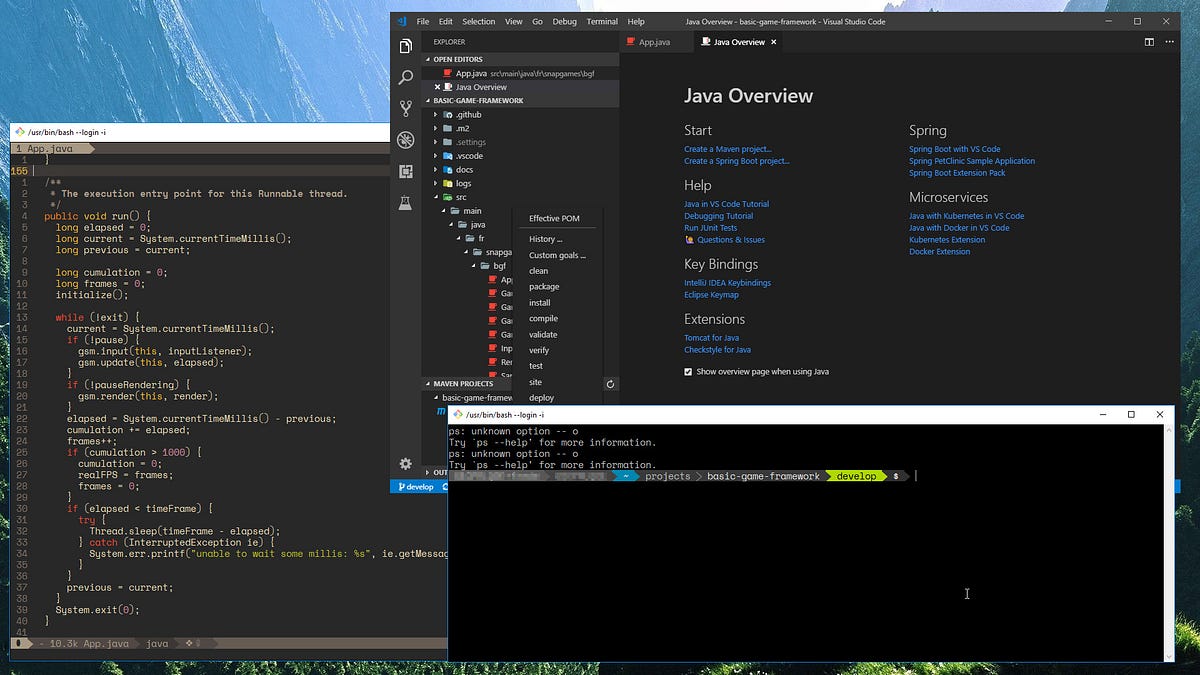1200x675 pixels.
Task: Select the Source Control icon
Action: (x=404, y=107)
